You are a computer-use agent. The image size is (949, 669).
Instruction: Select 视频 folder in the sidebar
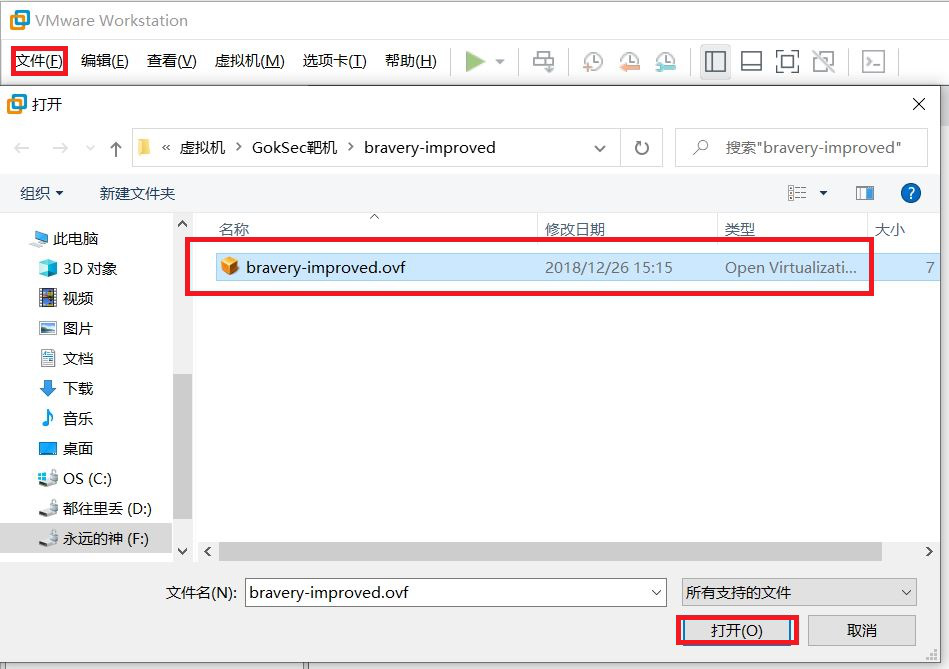[77, 298]
